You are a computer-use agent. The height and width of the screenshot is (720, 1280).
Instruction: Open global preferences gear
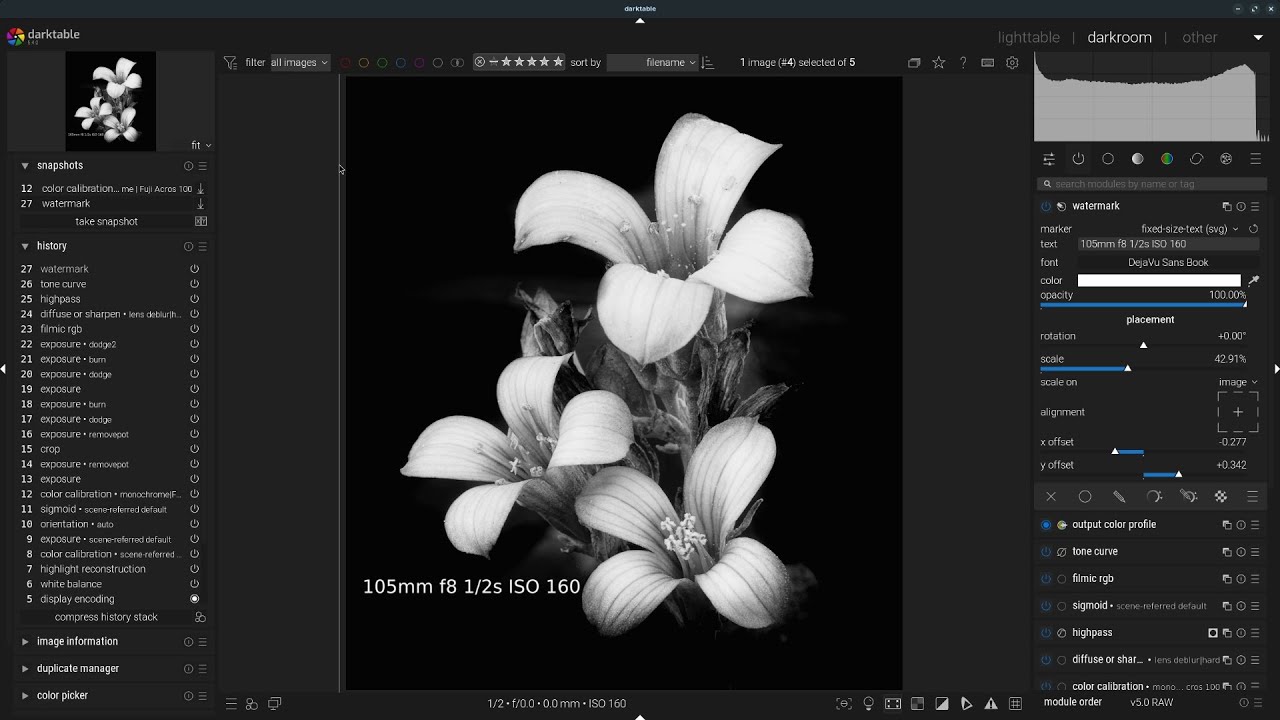point(1012,63)
